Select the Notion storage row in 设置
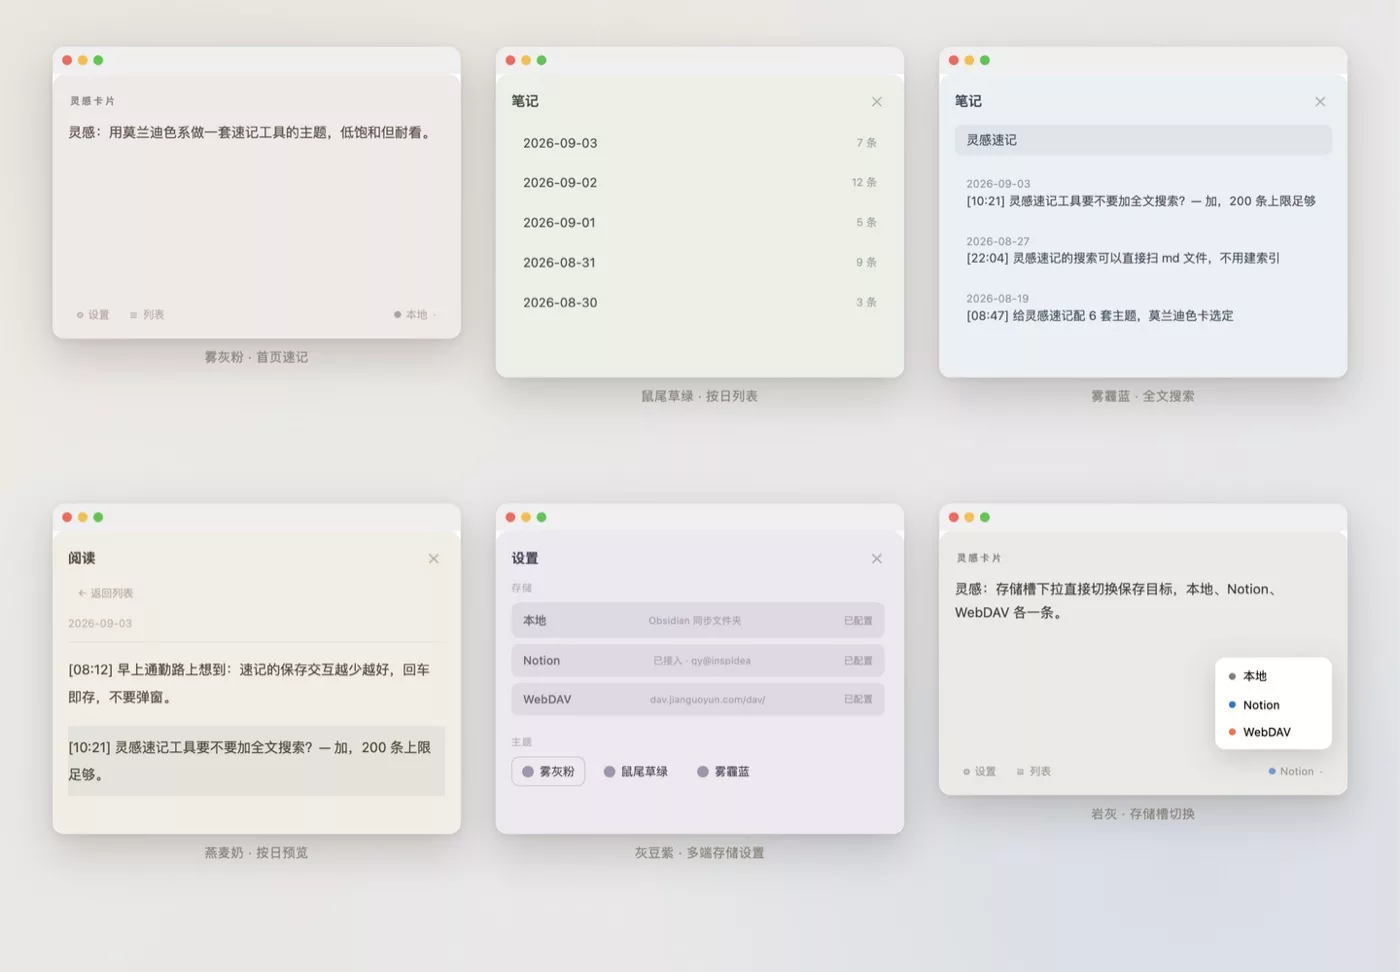 [698, 661]
